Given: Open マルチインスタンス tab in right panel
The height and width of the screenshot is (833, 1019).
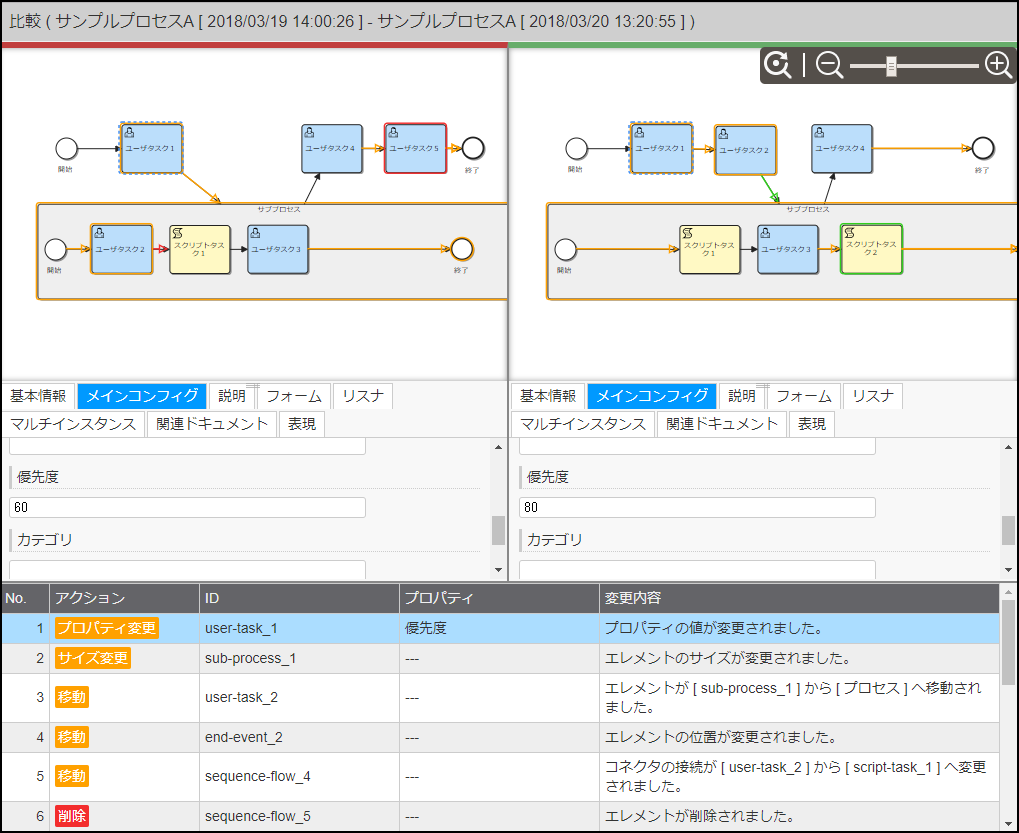Looking at the screenshot, I should point(584,424).
